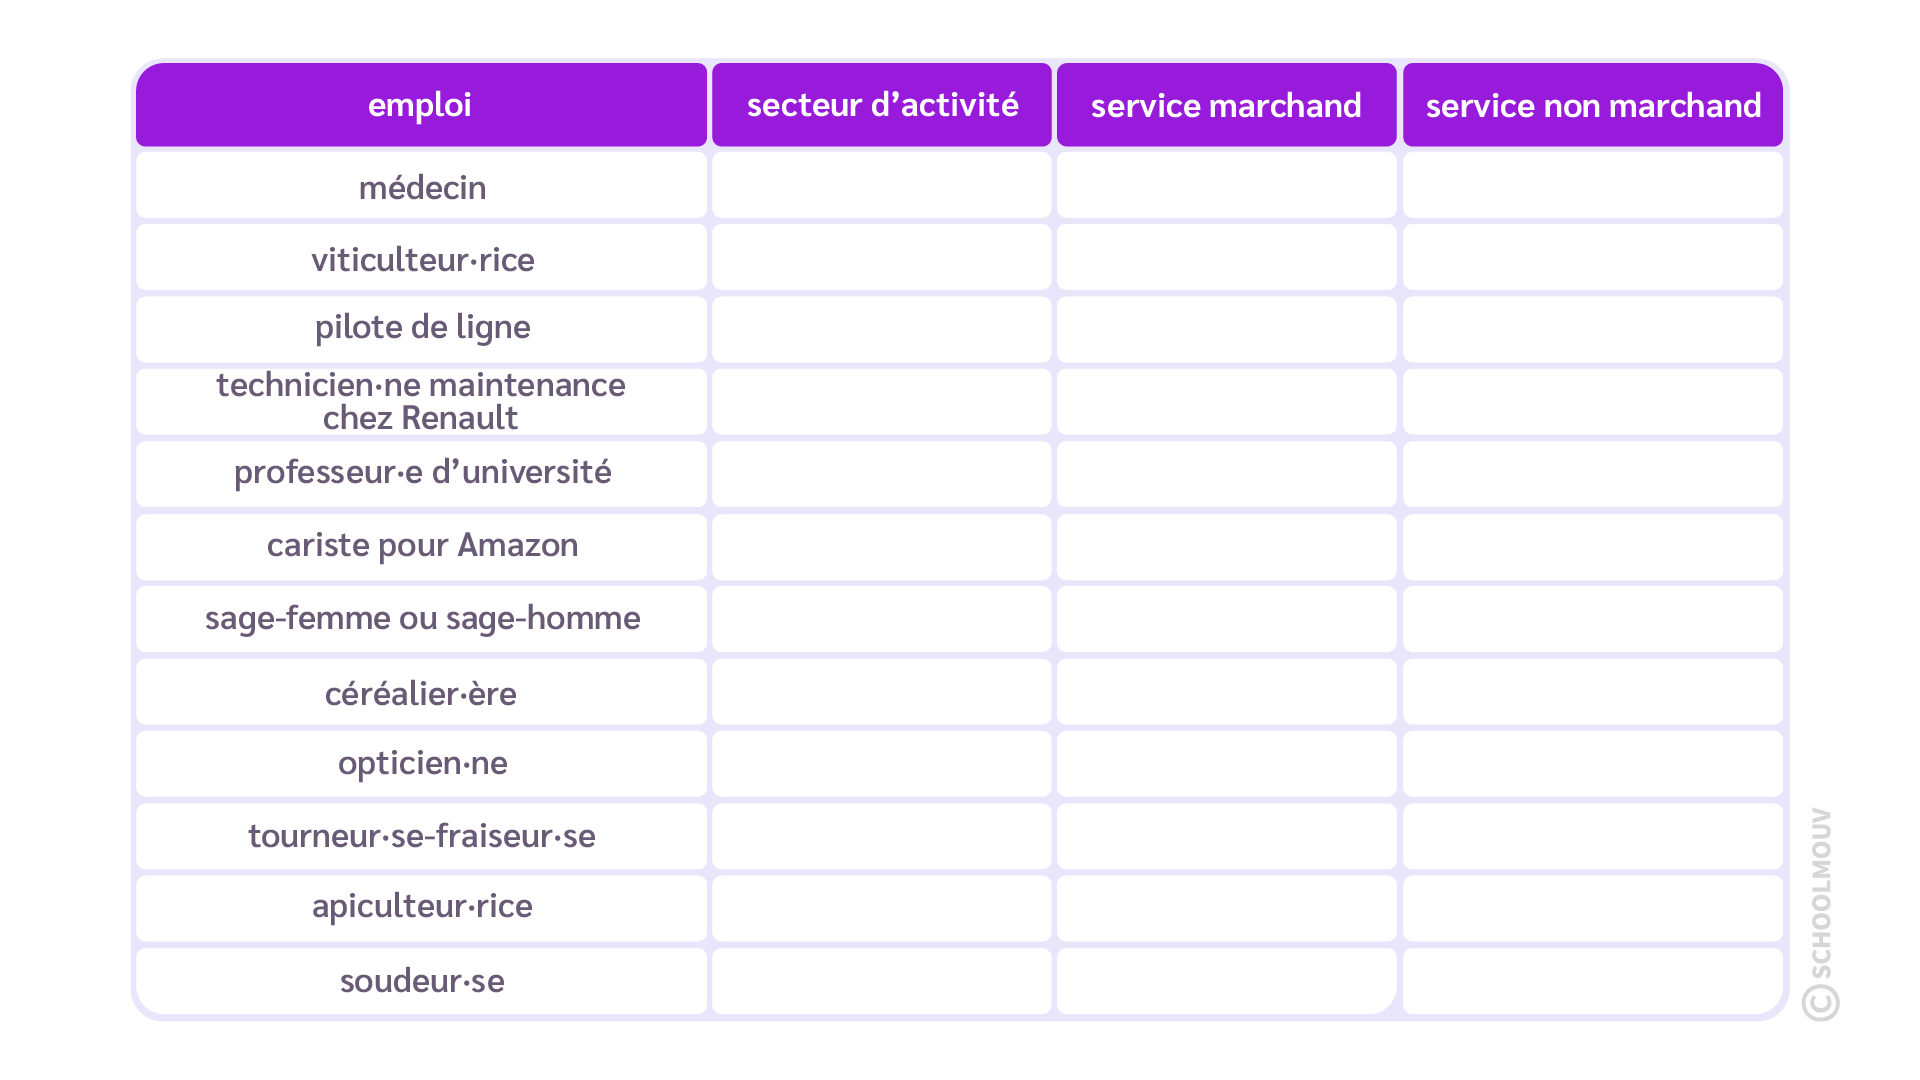Click the "tourneur·se-fraiseur·se" cell

[422, 835]
